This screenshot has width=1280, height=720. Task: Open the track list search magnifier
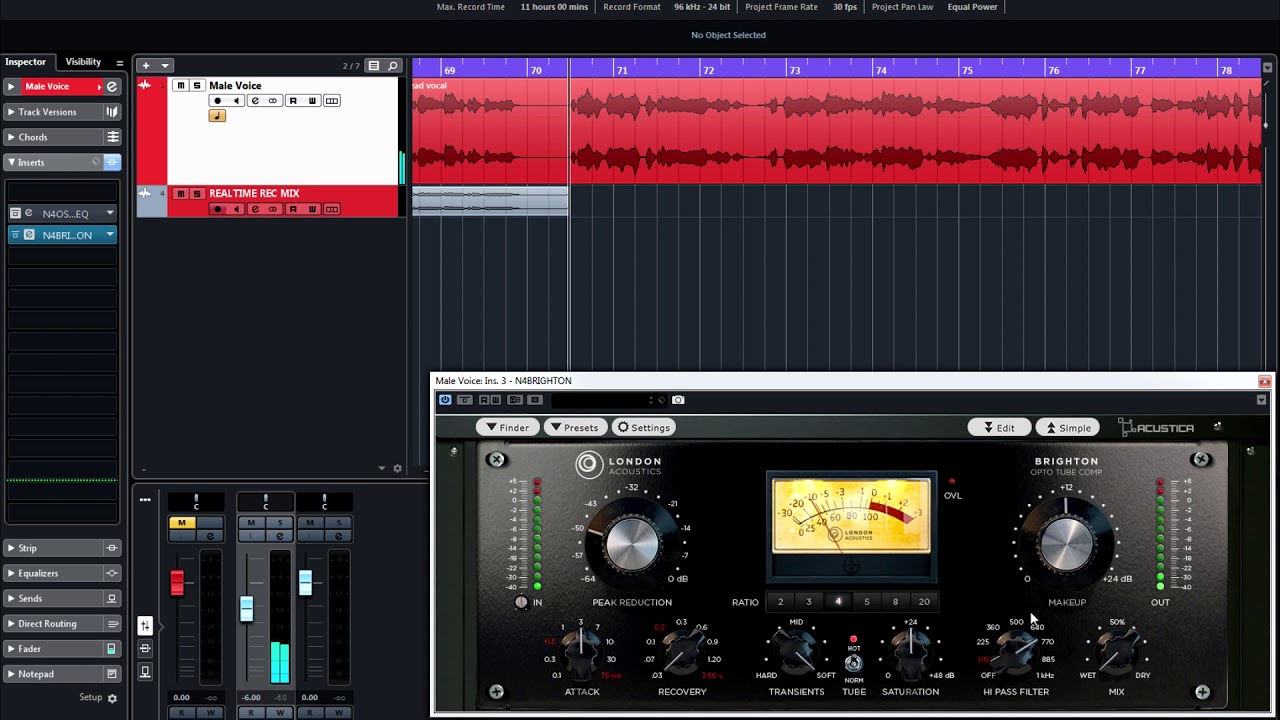[x=393, y=66]
